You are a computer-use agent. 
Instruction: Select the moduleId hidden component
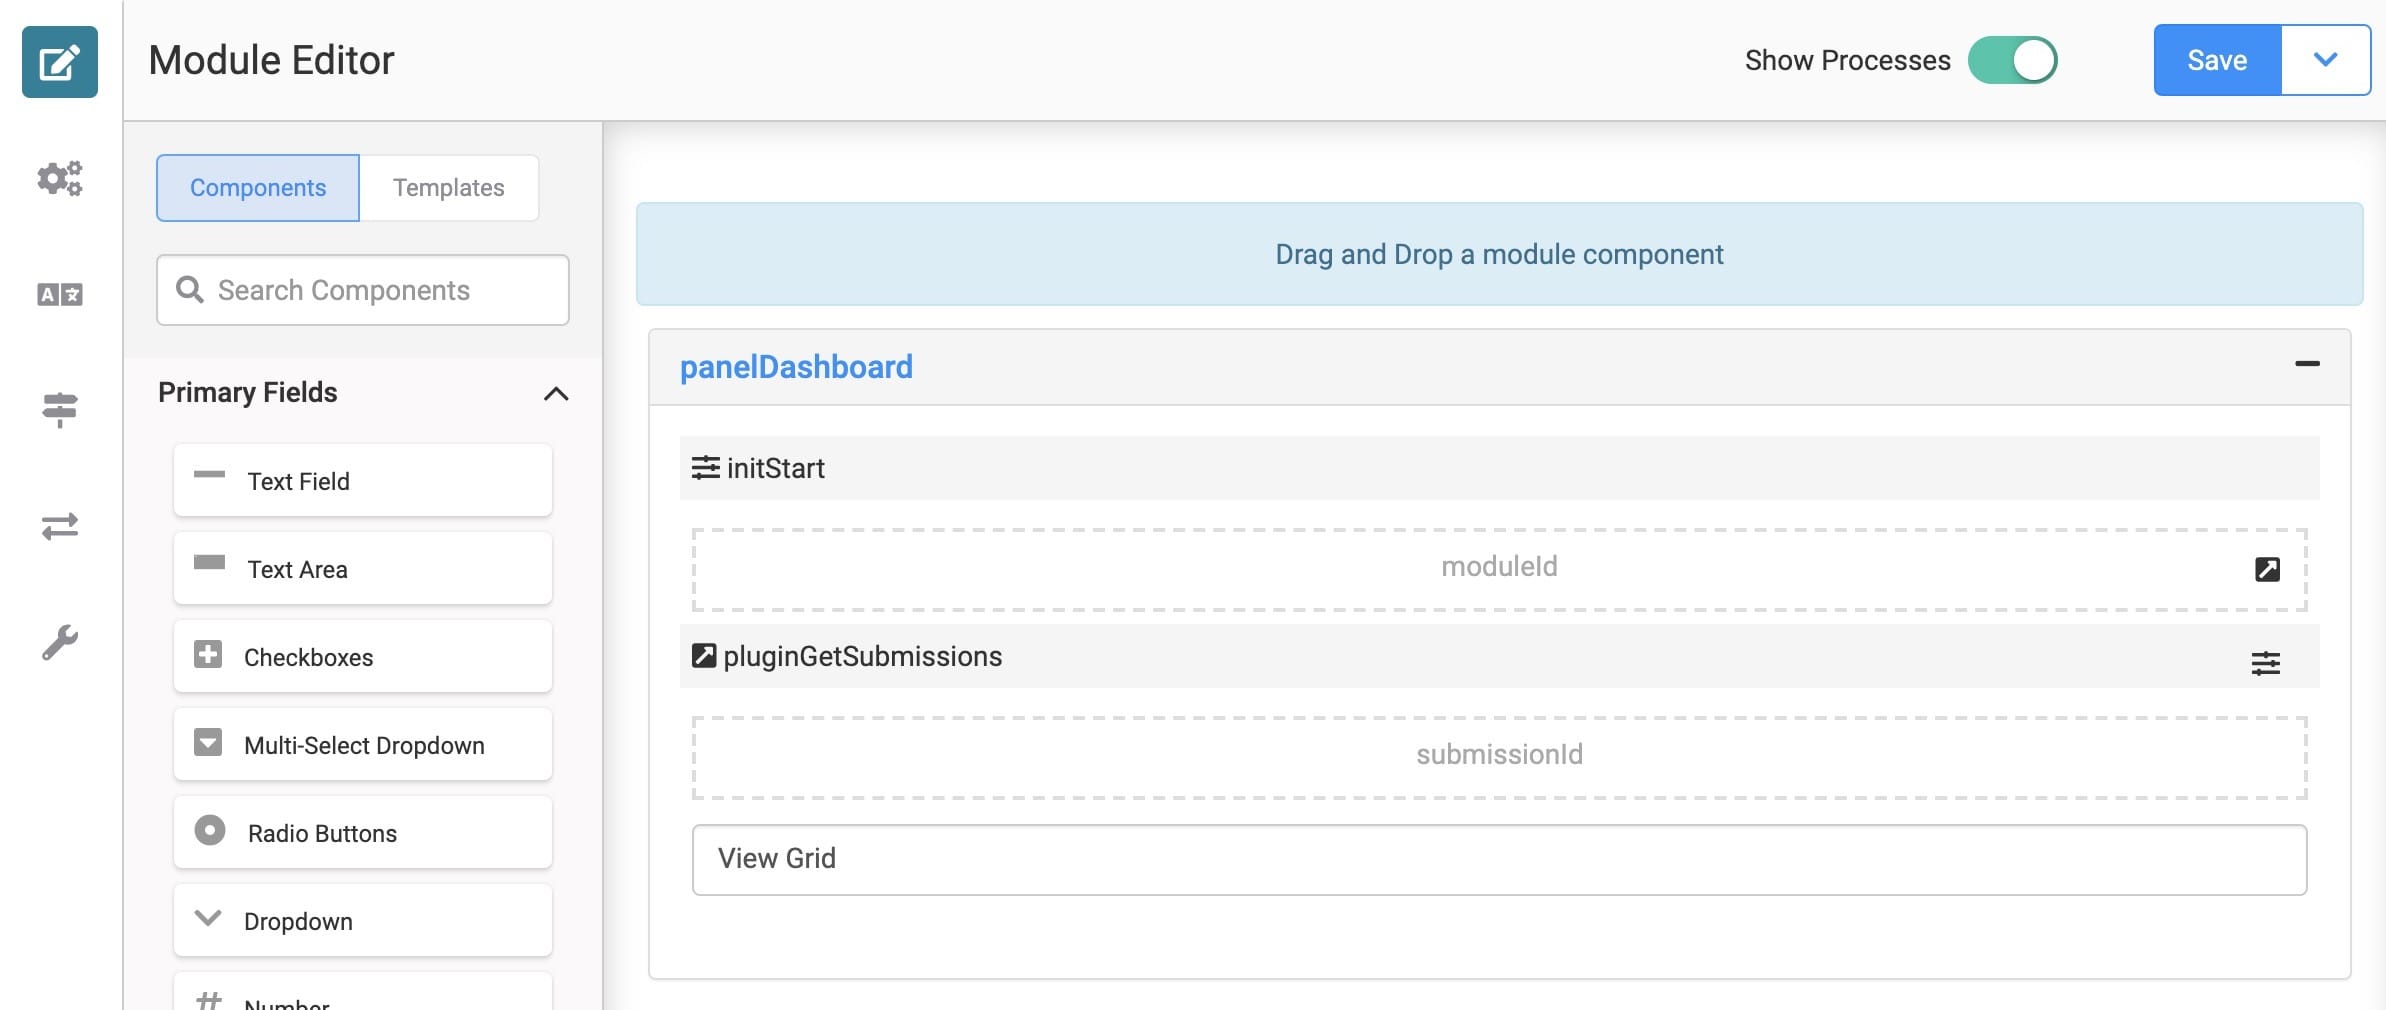[1499, 570]
